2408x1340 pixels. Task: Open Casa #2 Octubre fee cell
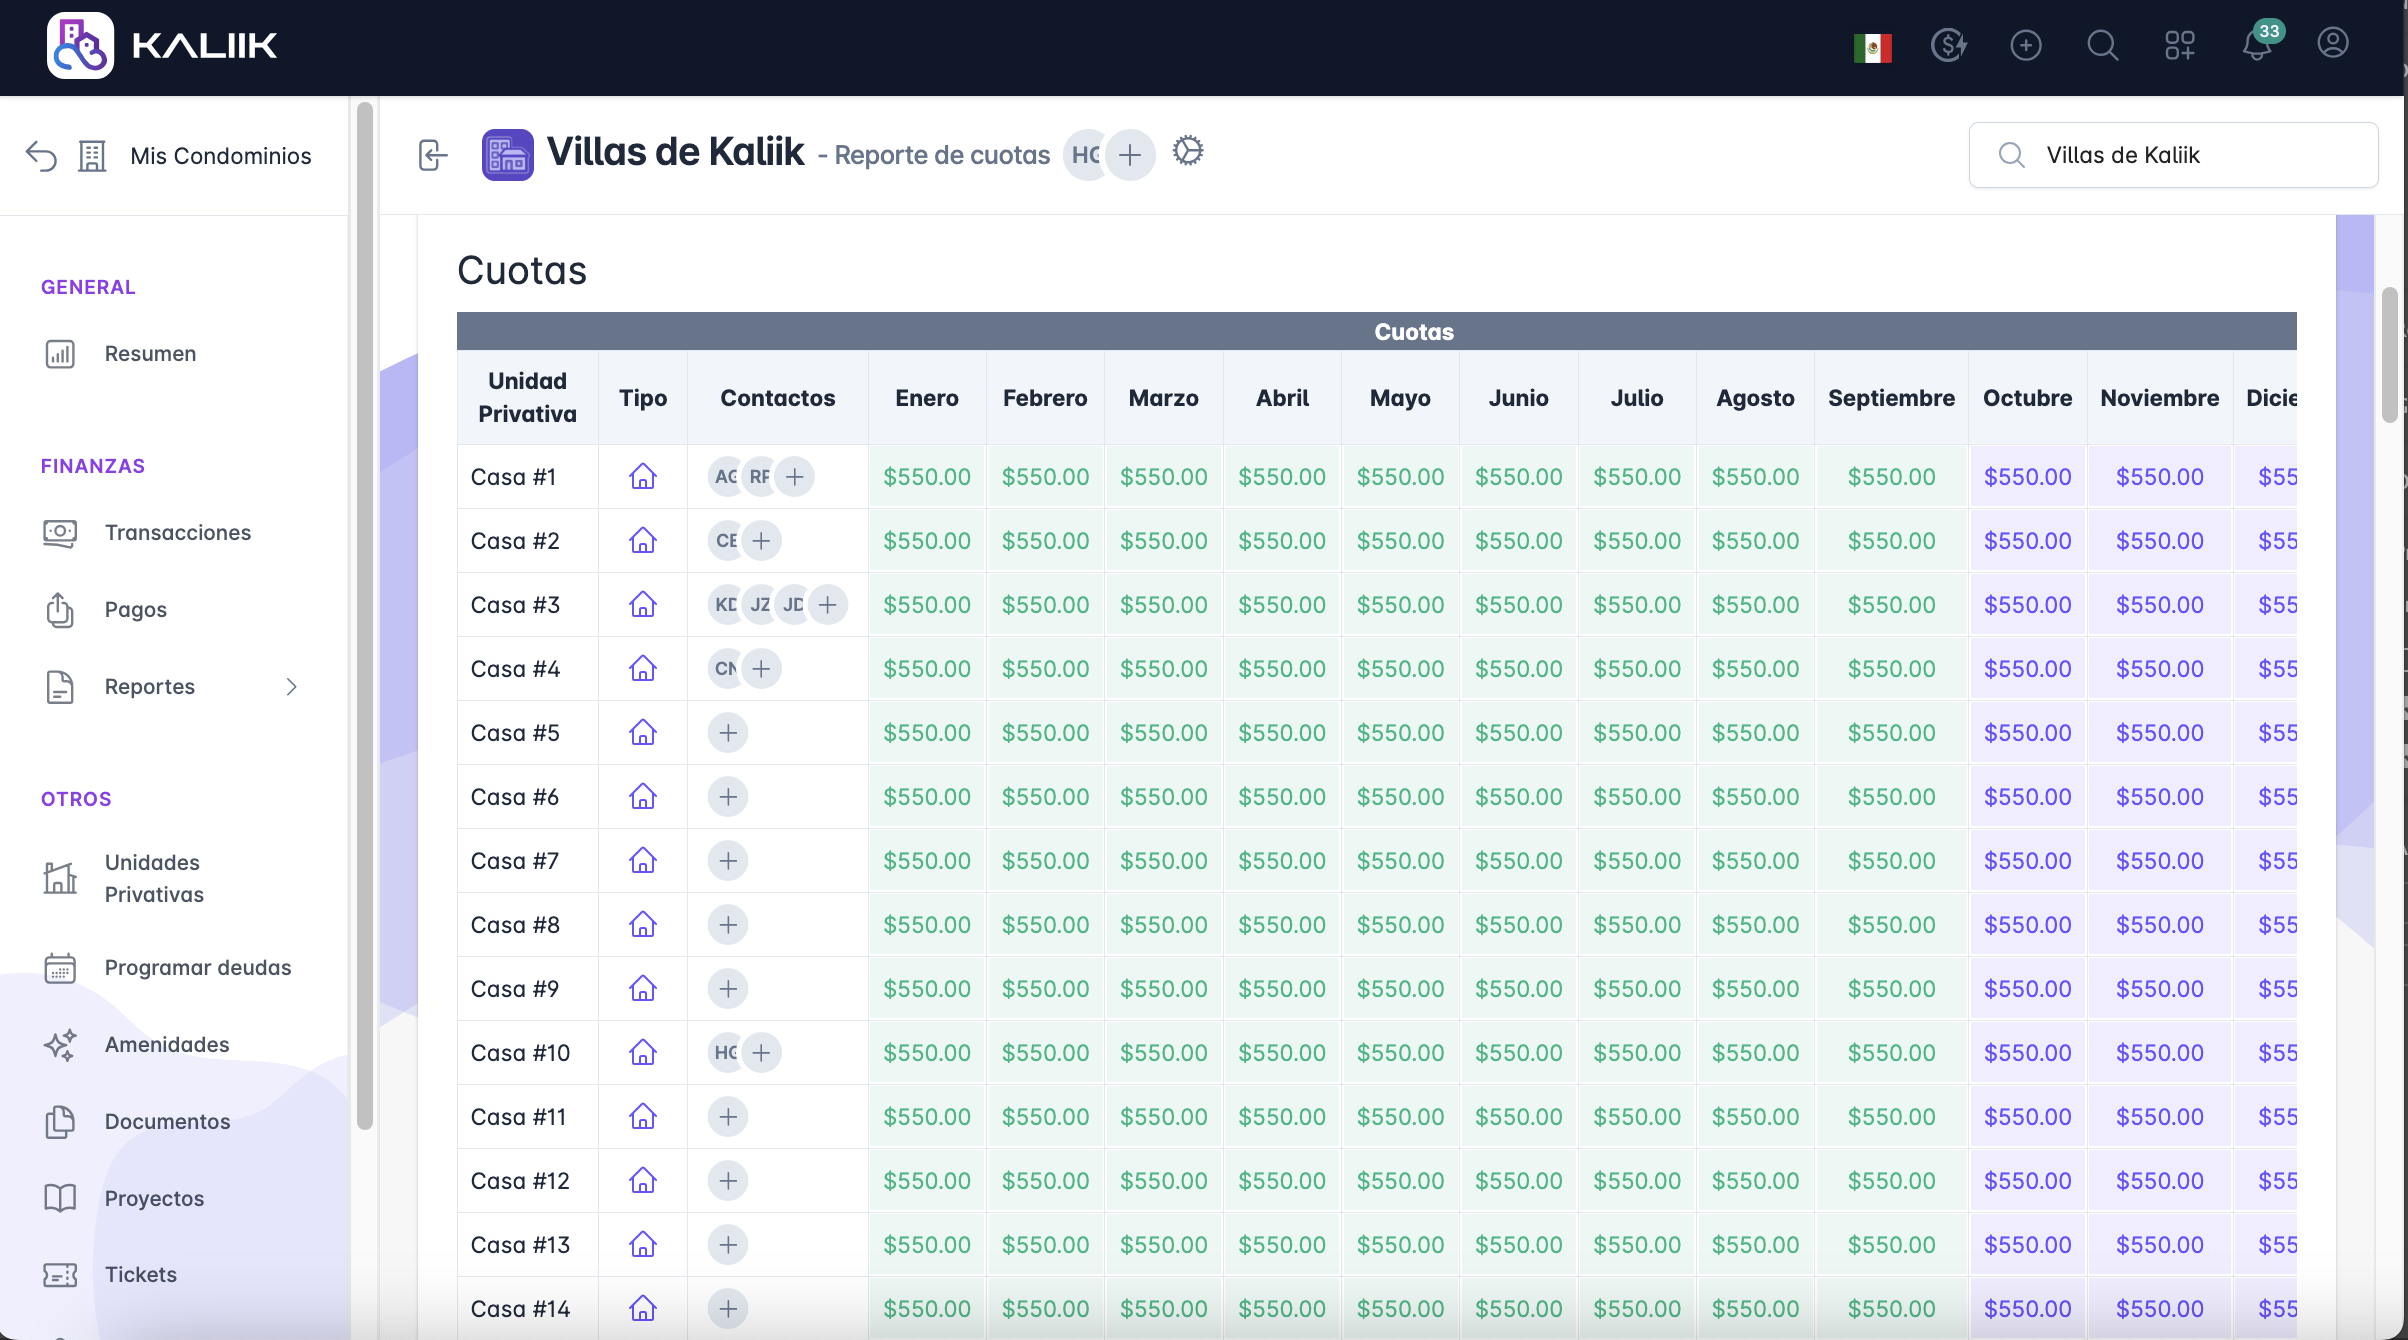[x=2027, y=540]
